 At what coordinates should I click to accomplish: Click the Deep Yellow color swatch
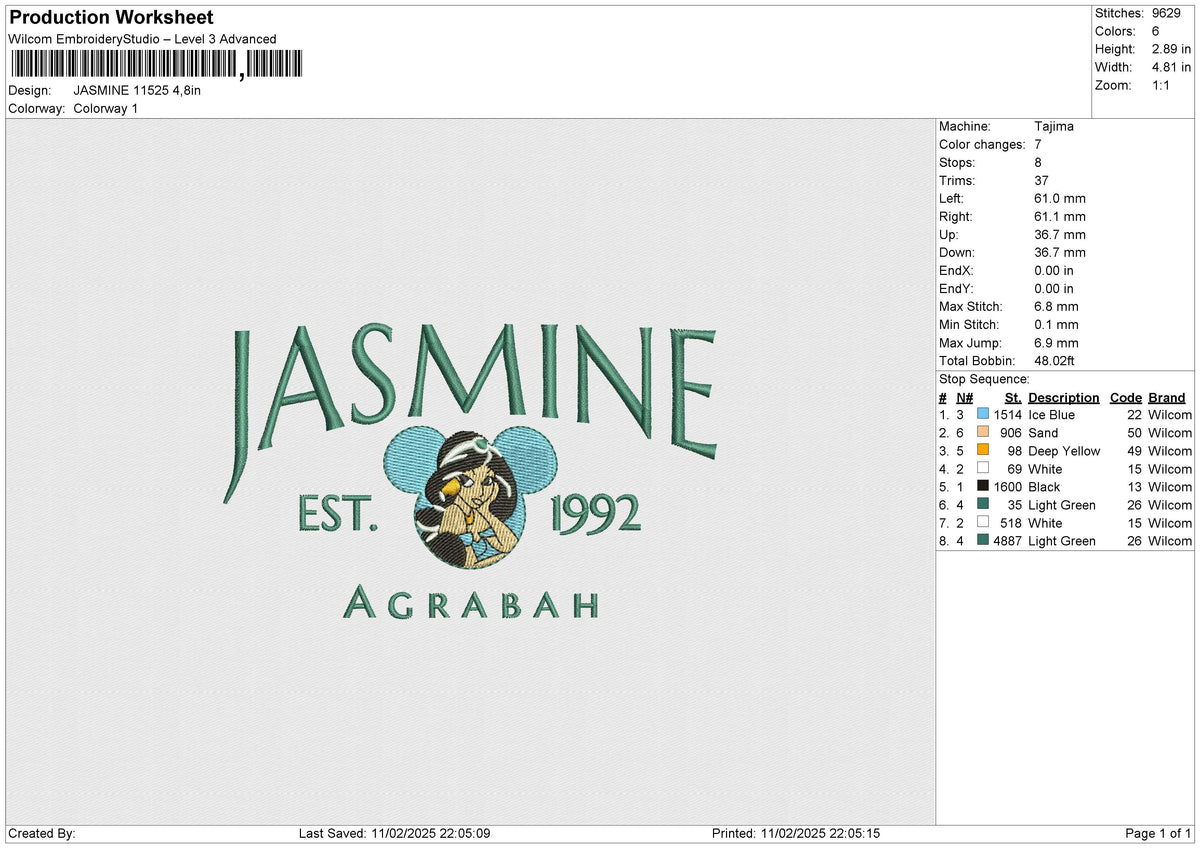pos(983,451)
